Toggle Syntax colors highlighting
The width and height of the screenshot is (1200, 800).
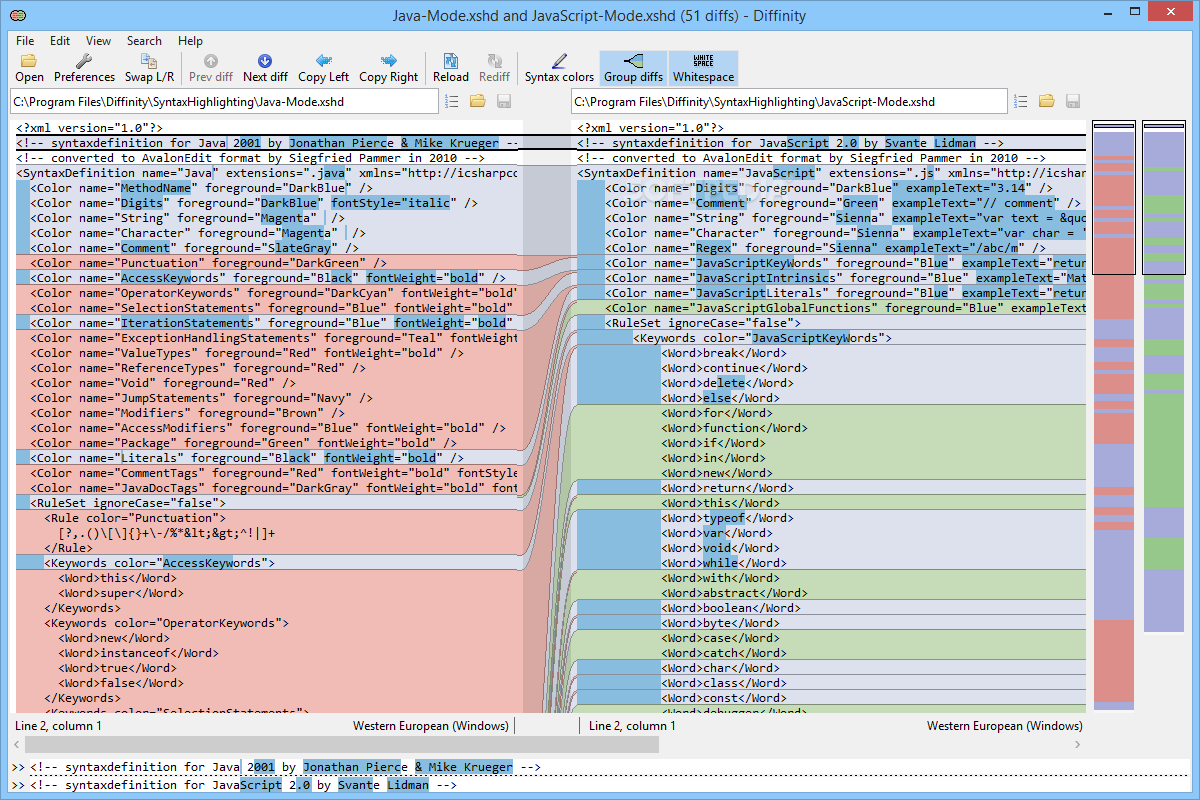click(x=559, y=68)
